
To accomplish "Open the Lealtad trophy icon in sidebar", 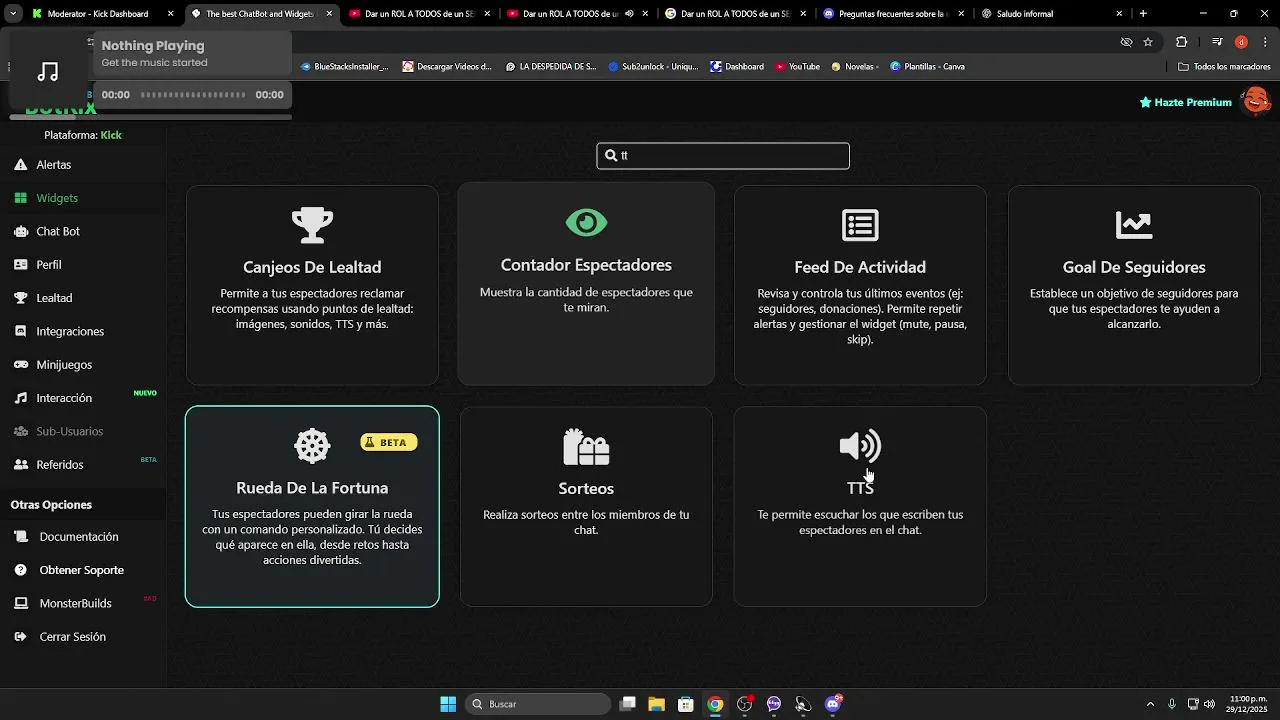I will tap(20, 298).
